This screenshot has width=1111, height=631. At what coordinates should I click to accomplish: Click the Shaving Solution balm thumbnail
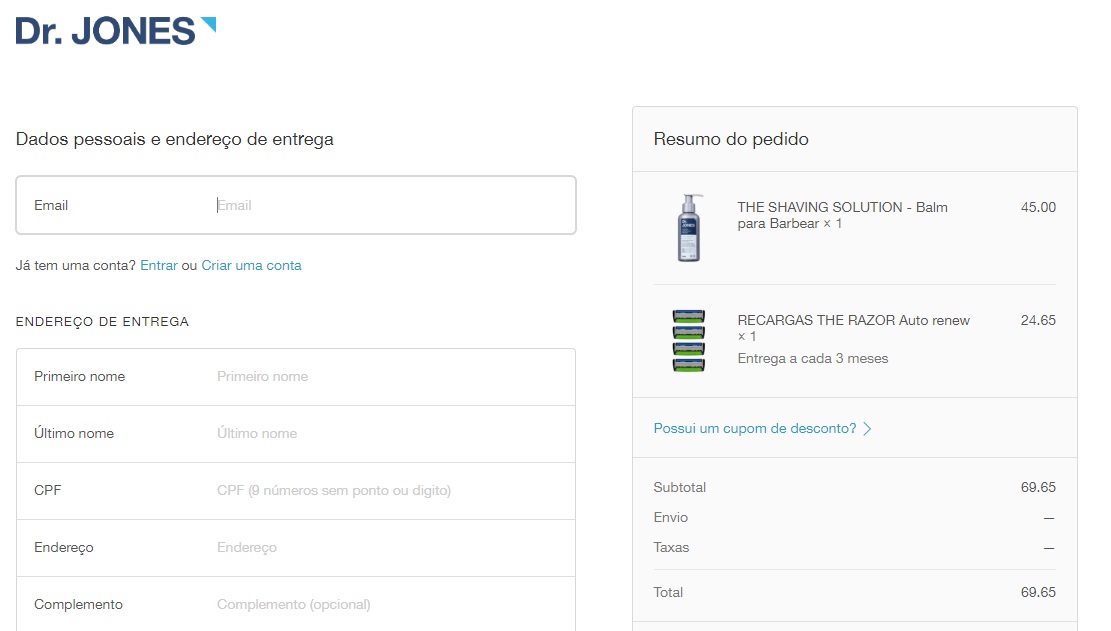pos(689,227)
